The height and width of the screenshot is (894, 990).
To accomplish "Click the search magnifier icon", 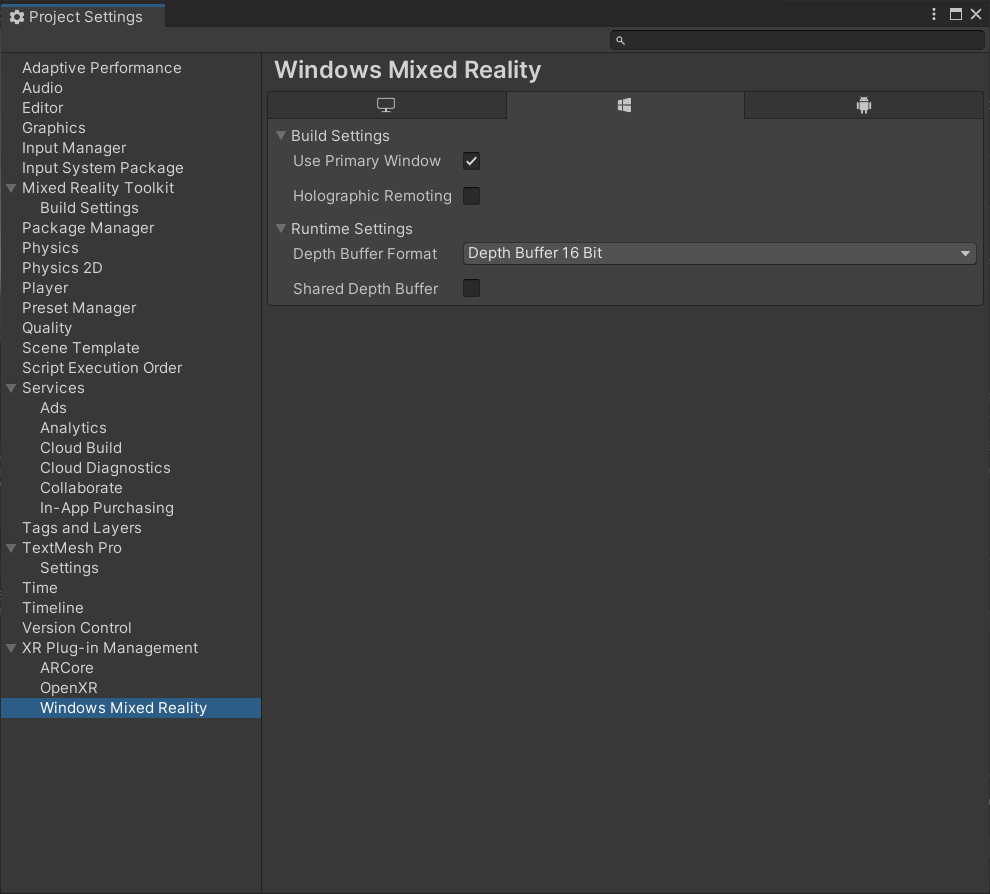I will (x=620, y=40).
